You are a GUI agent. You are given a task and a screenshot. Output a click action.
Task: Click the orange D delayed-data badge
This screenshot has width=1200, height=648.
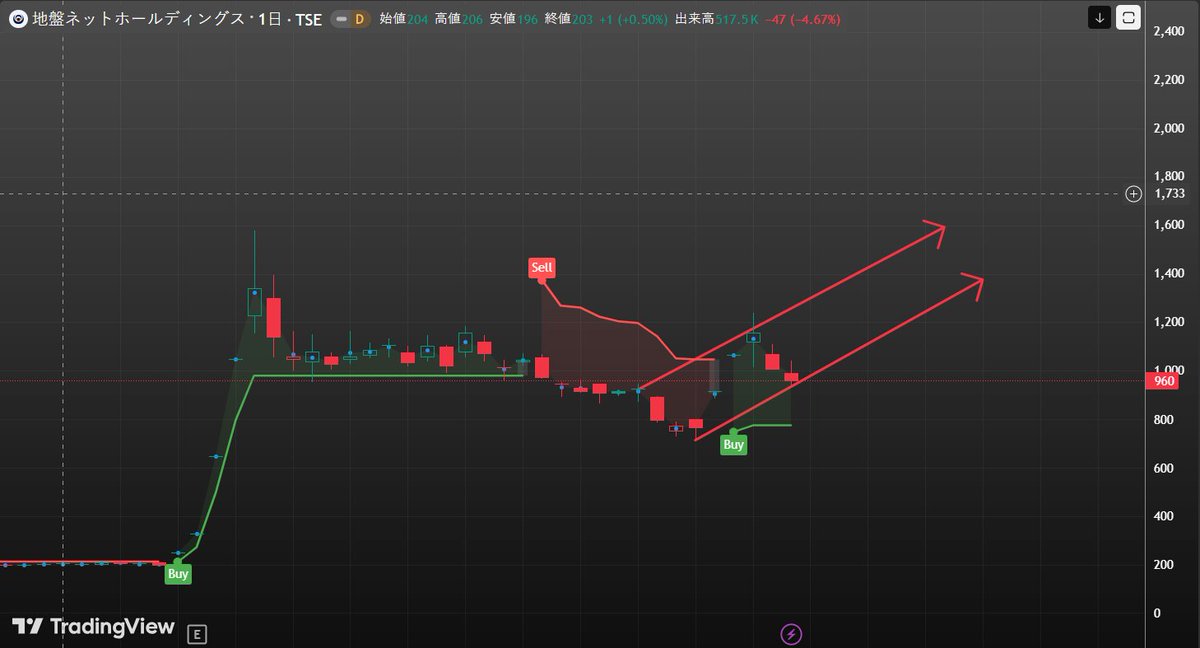pos(360,18)
